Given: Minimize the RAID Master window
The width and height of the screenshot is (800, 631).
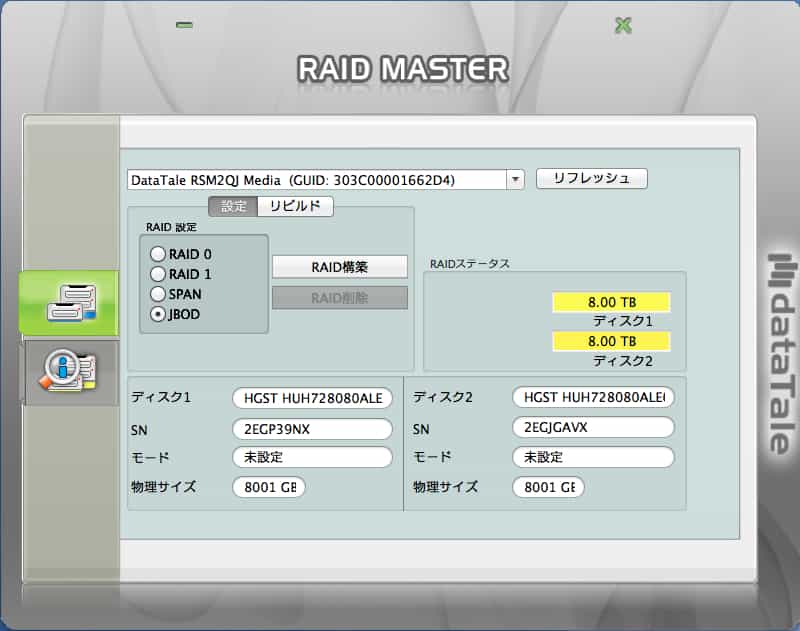Looking at the screenshot, I should (x=184, y=24).
